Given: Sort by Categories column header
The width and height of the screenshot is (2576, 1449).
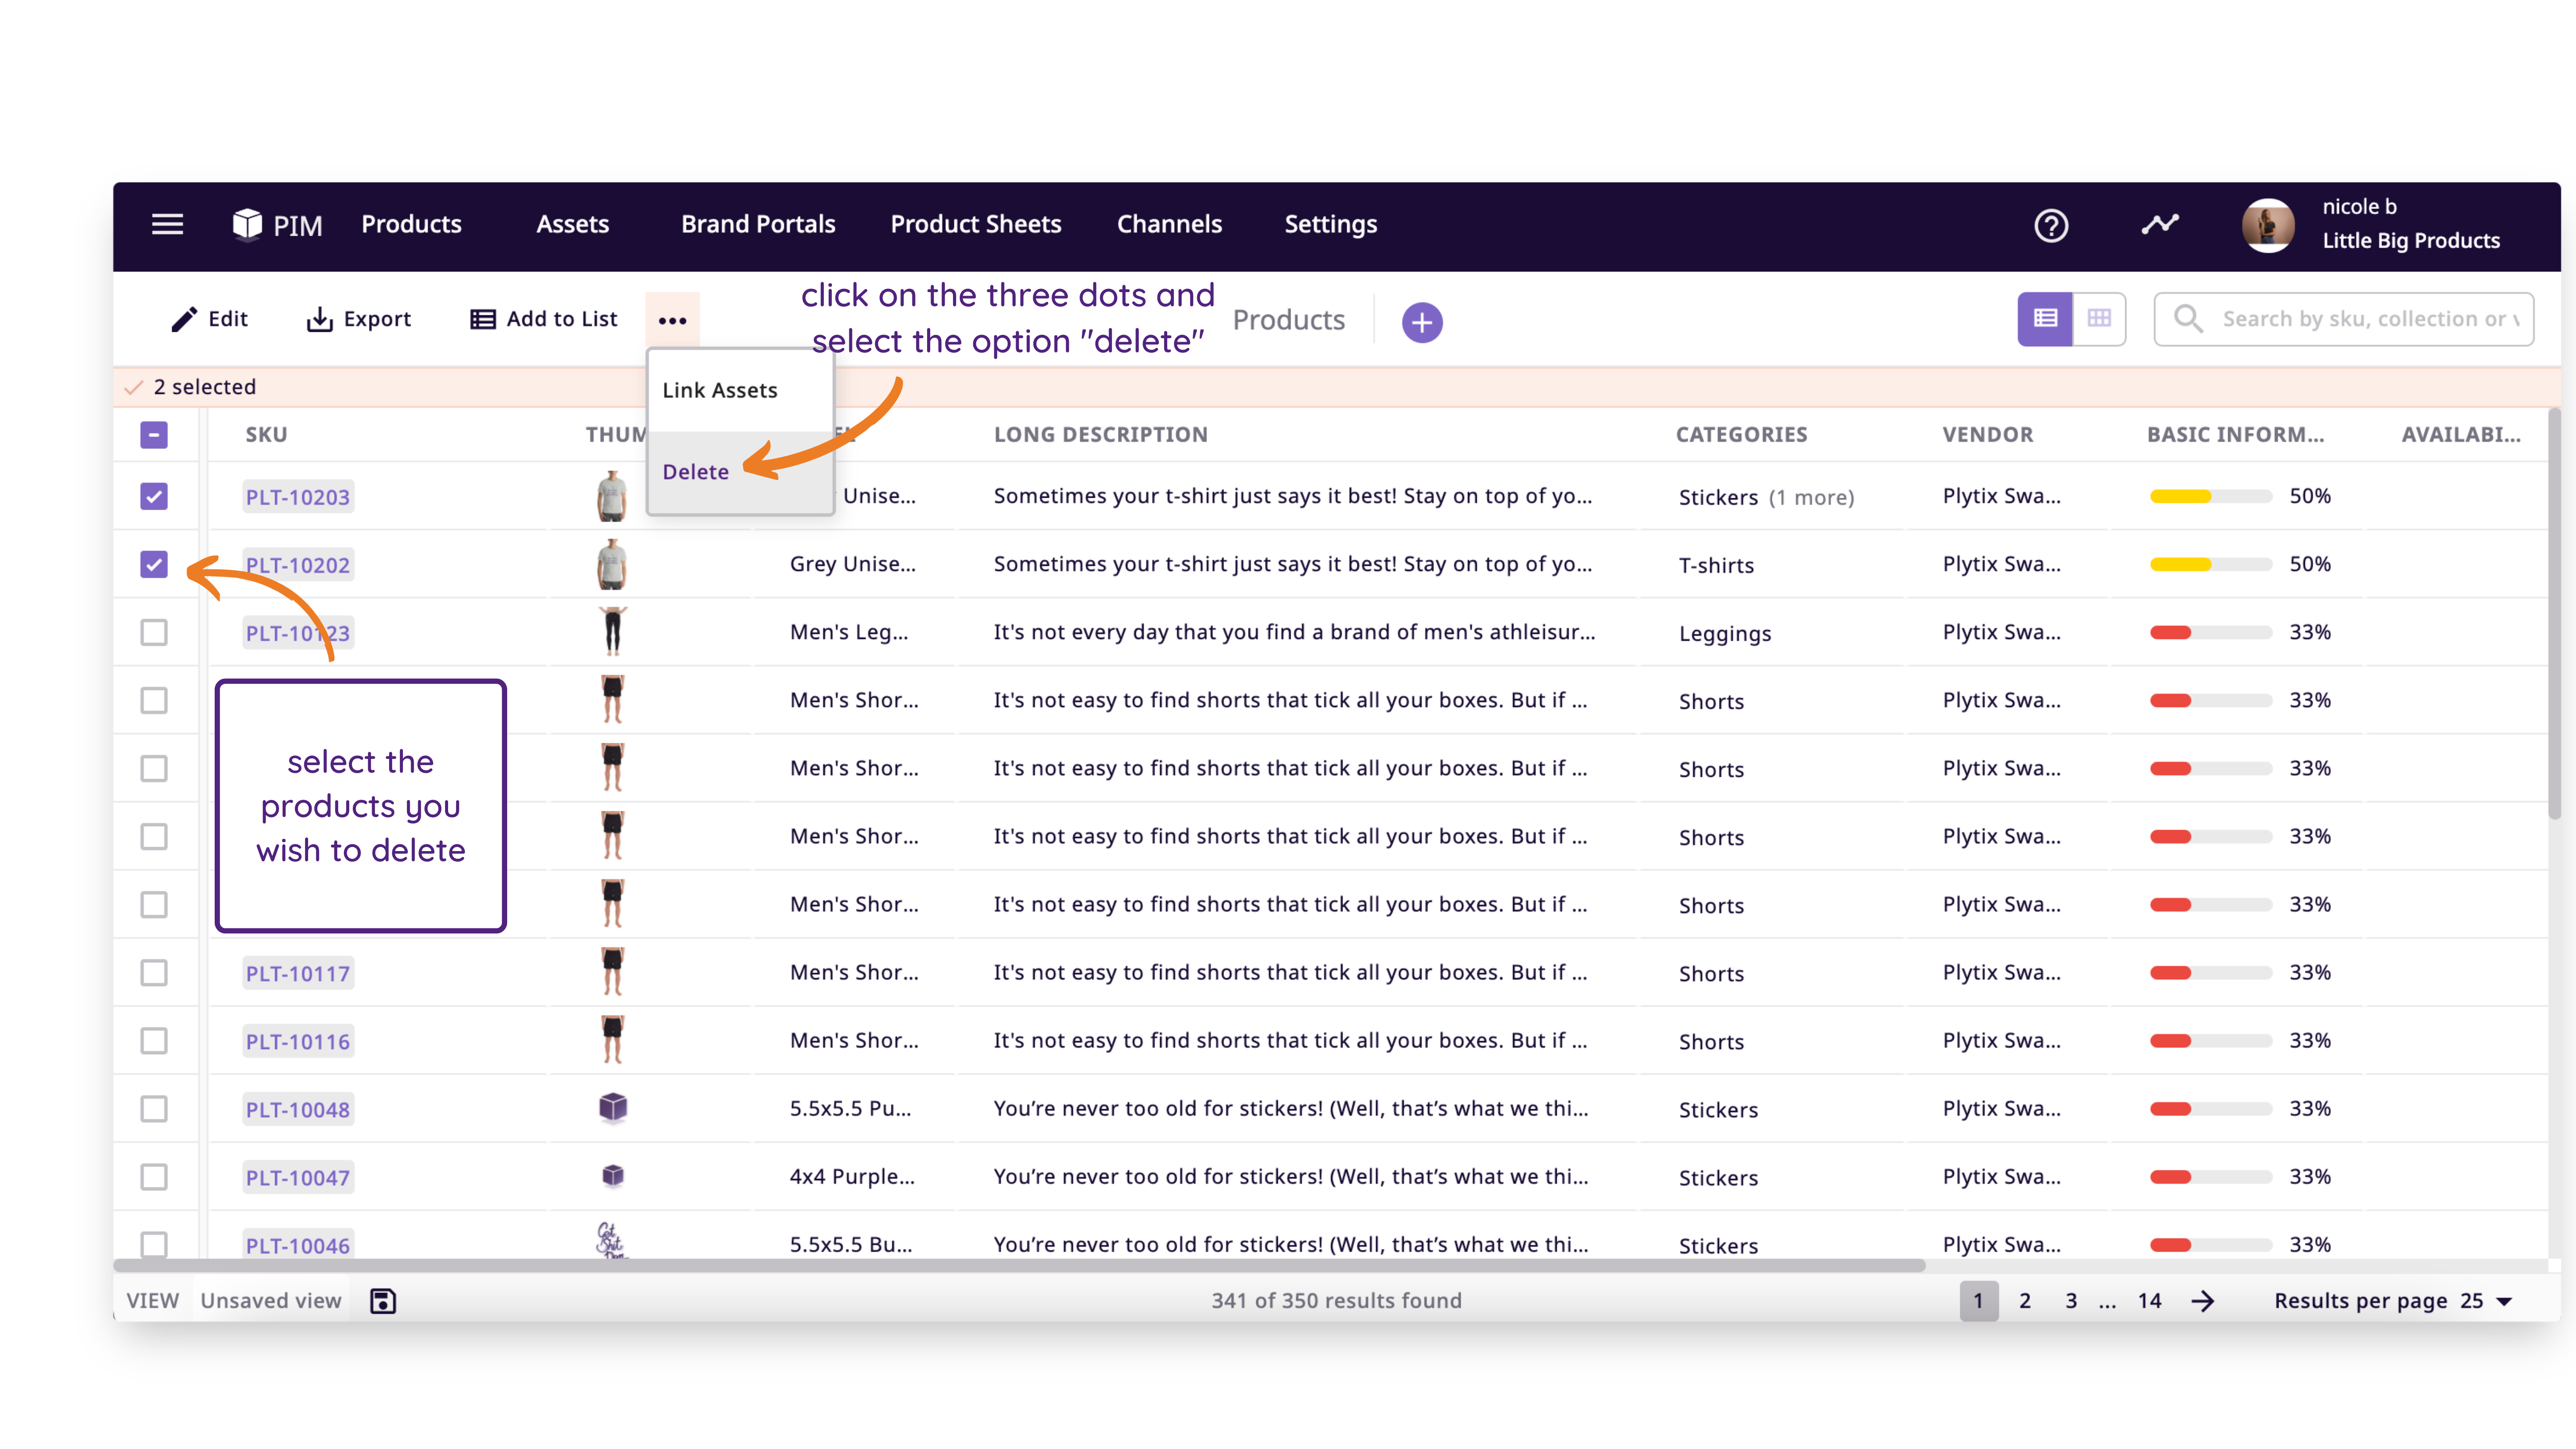Looking at the screenshot, I should pos(1741,435).
